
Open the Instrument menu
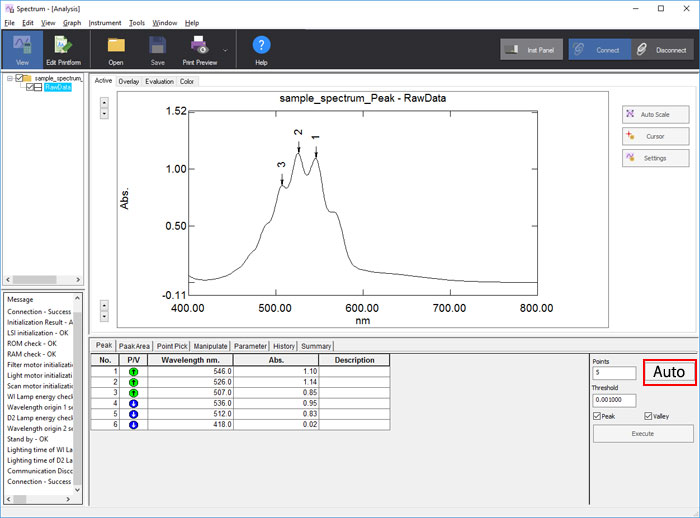105,22
